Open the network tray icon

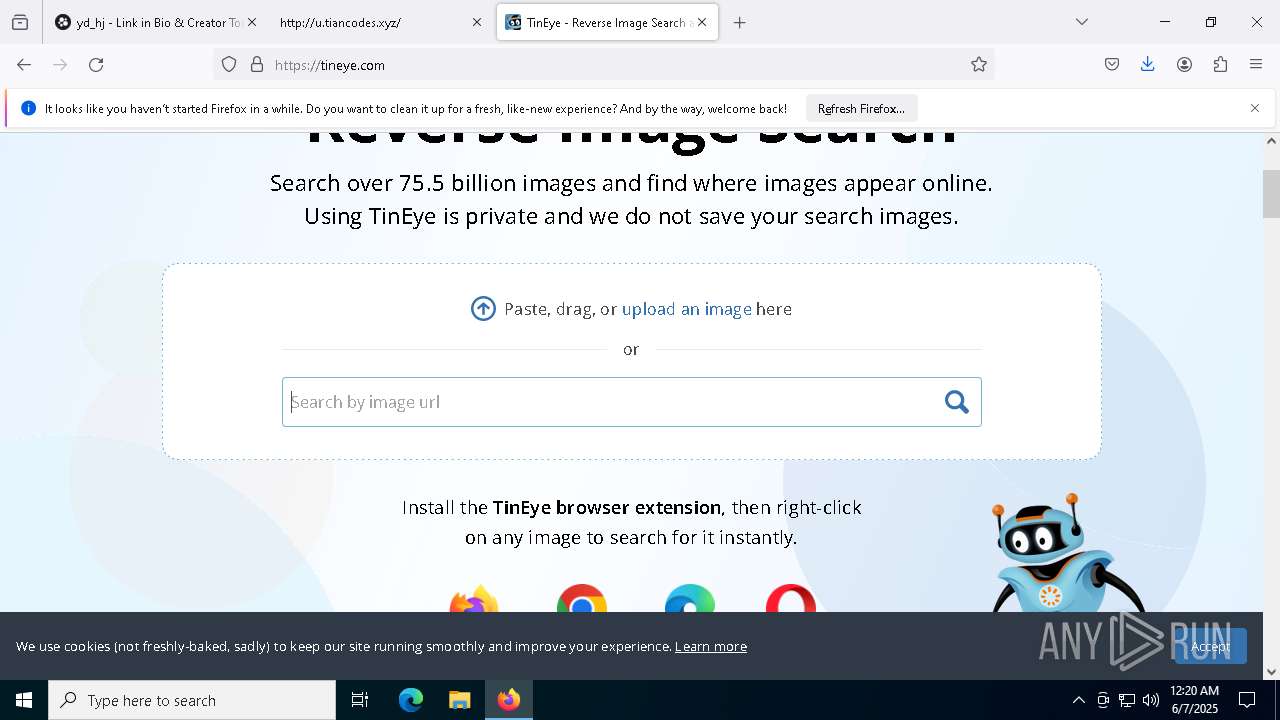1127,700
